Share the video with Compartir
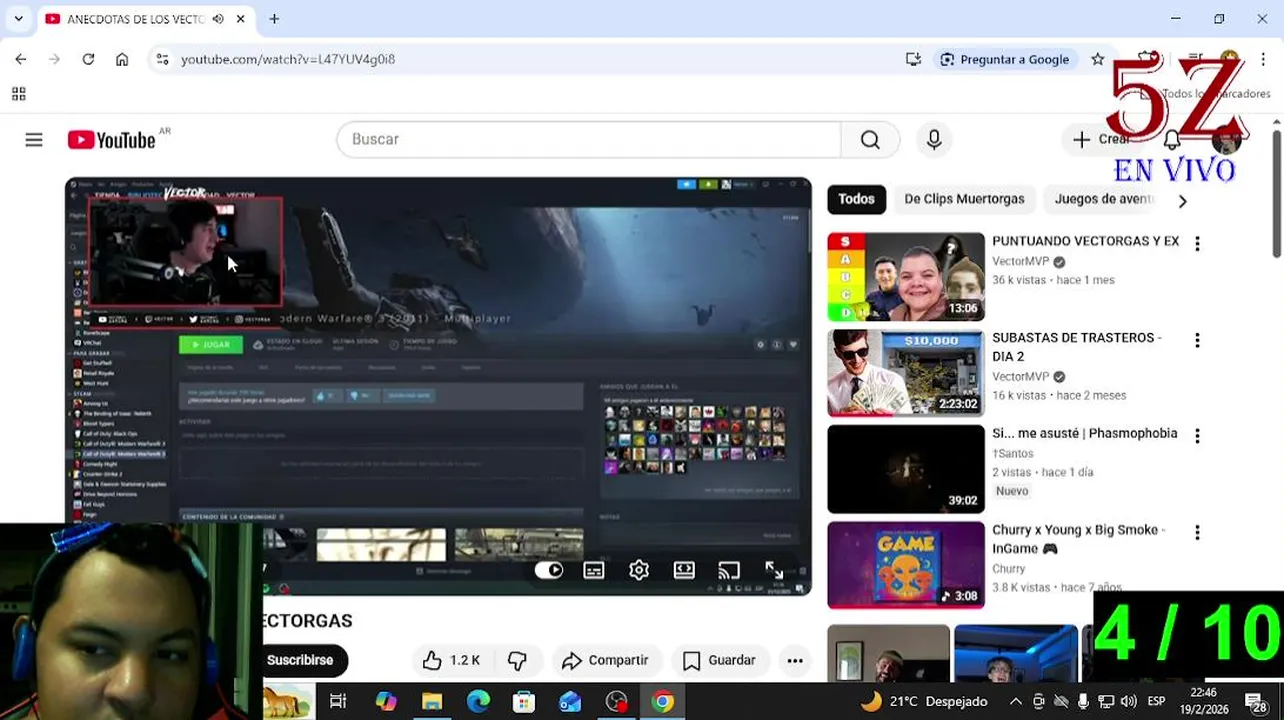Image resolution: width=1284 pixels, height=720 pixels. click(605, 660)
